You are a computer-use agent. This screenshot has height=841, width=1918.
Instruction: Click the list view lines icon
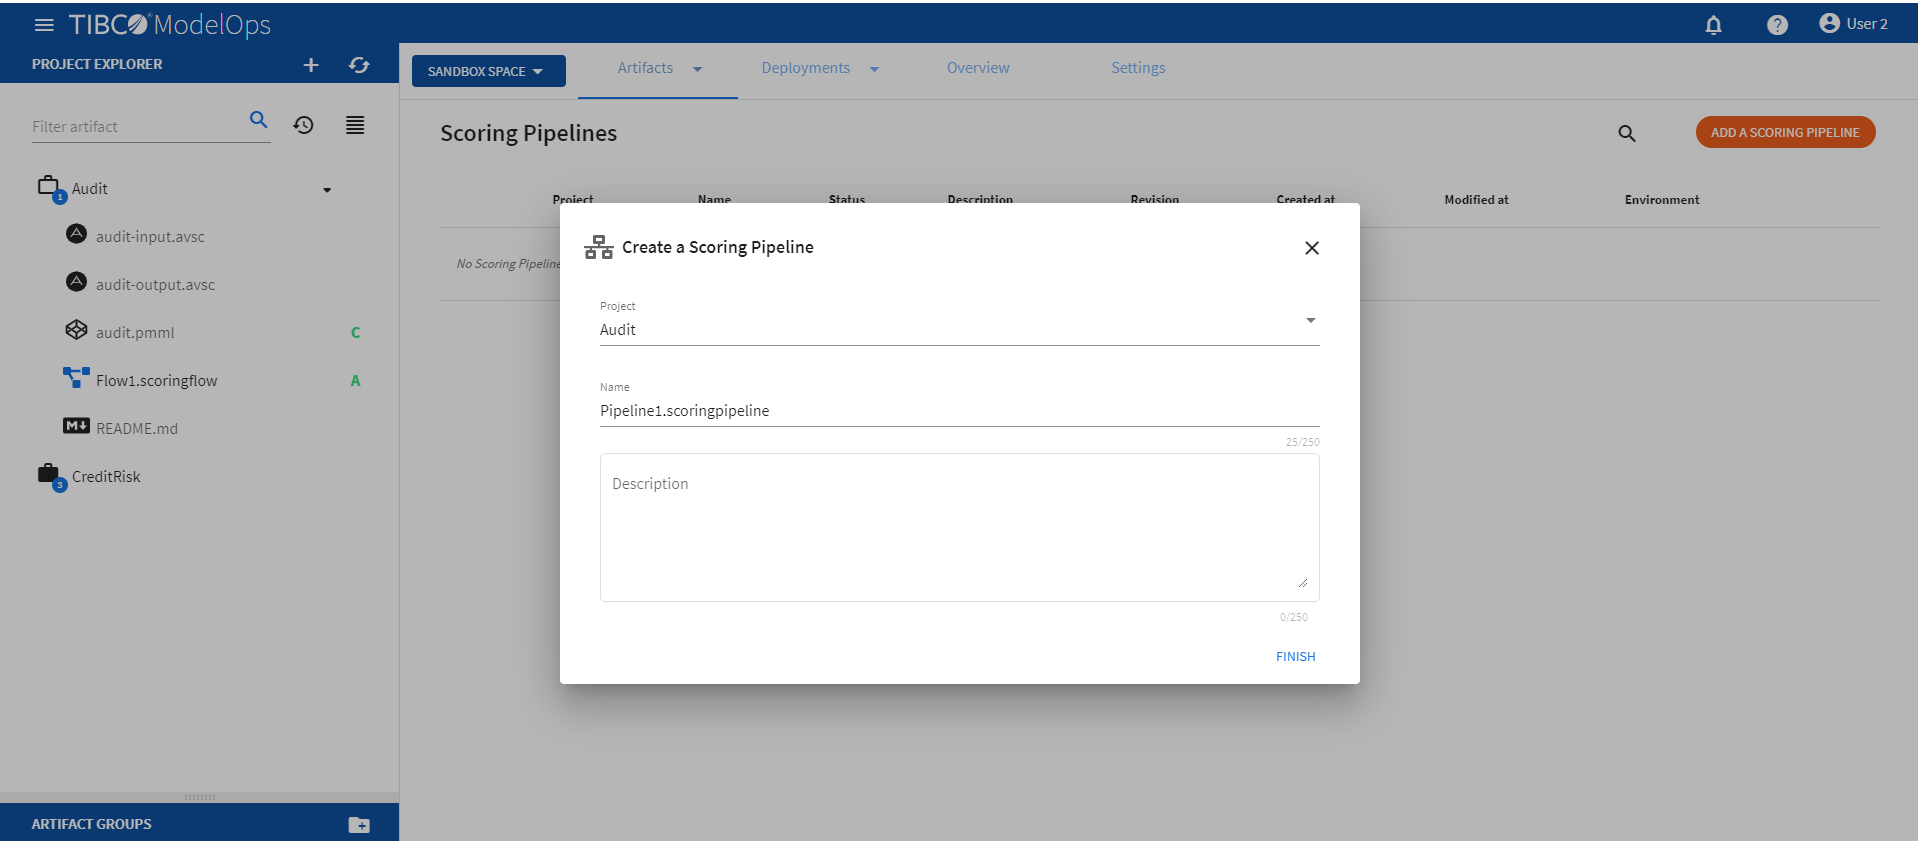point(355,125)
